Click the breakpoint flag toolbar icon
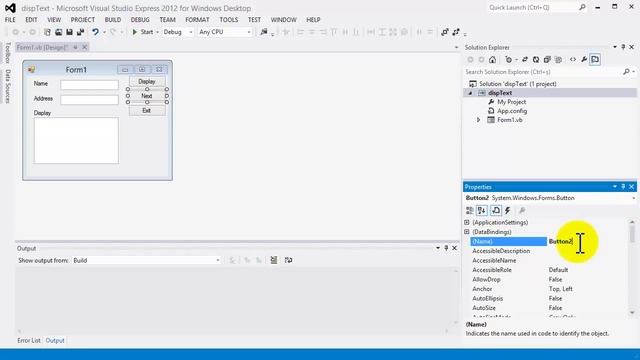The height and width of the screenshot is (360, 640). 263,32
